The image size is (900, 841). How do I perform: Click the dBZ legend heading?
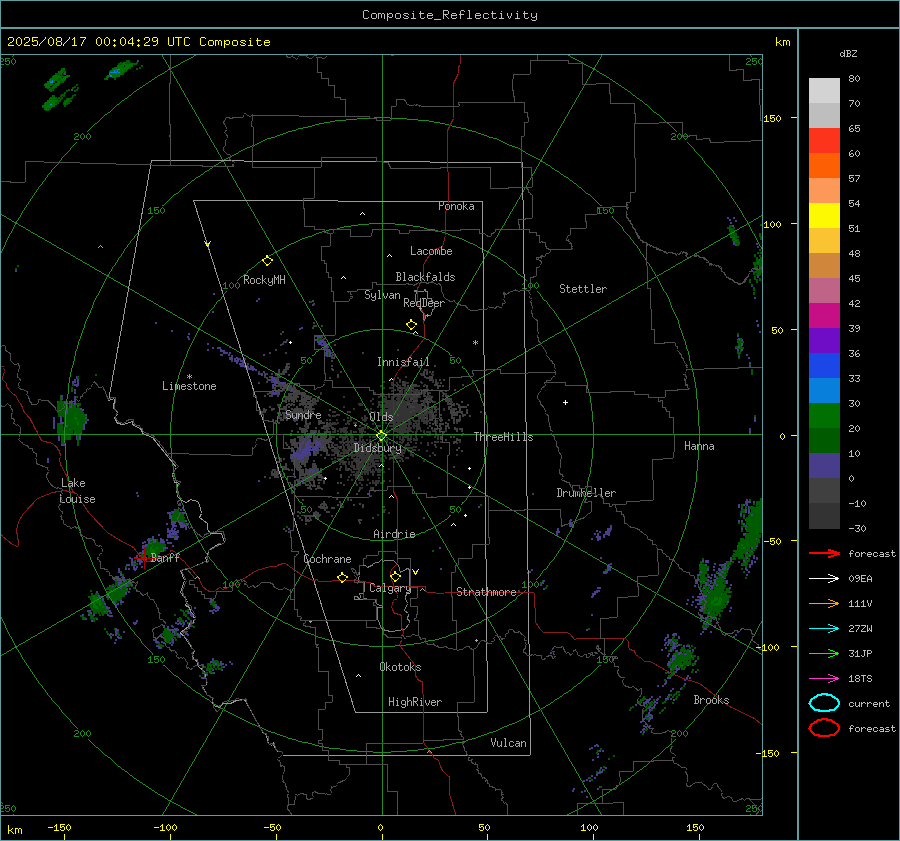848,53
